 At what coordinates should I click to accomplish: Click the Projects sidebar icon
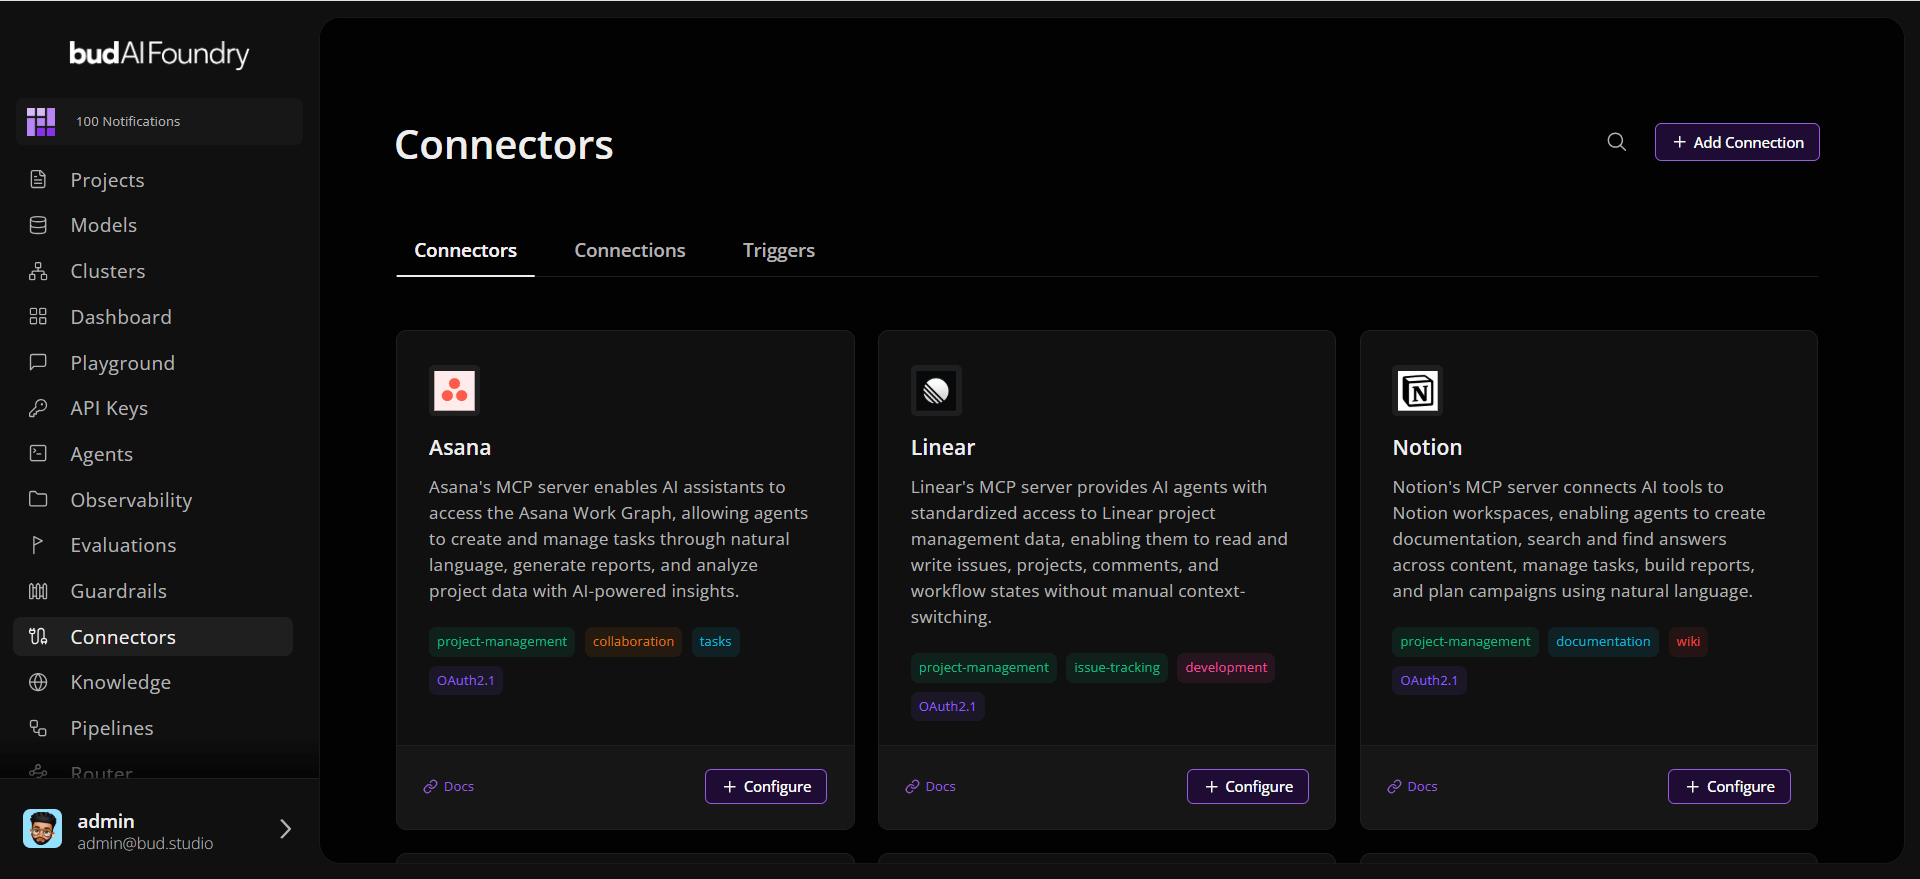tap(38, 180)
